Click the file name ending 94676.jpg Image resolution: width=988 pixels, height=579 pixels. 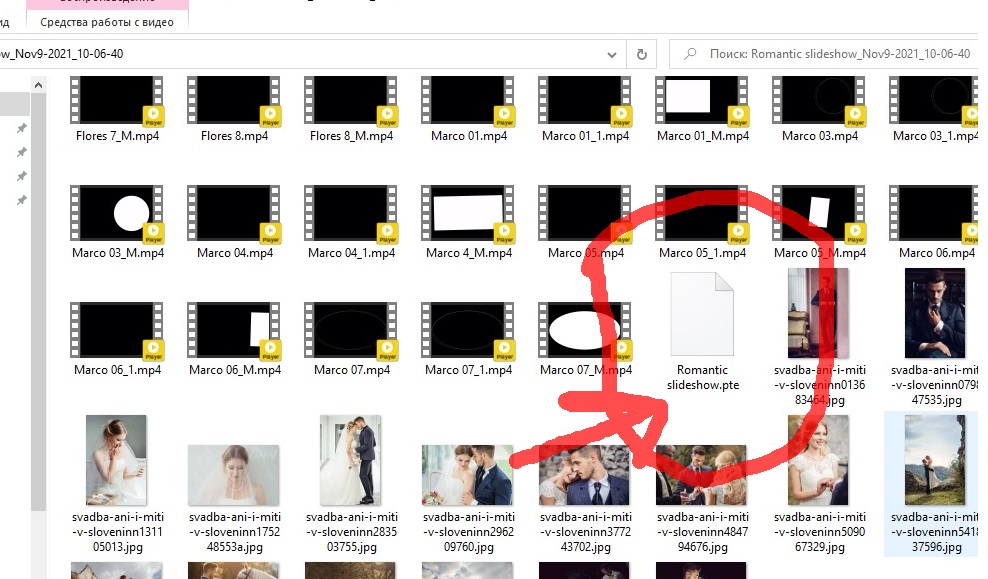click(703, 532)
